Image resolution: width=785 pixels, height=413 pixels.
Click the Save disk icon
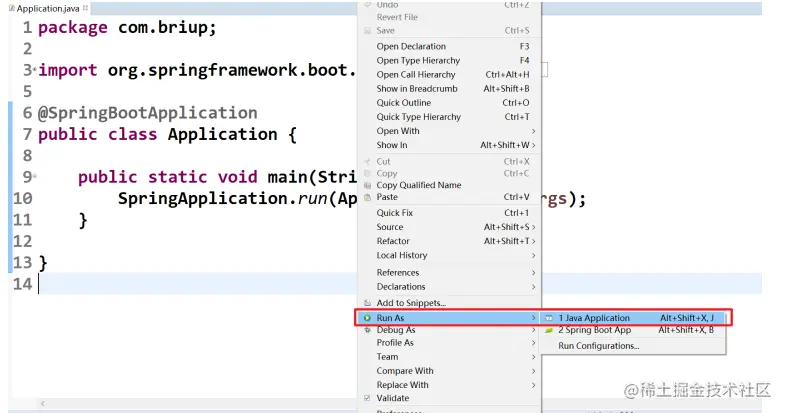(367, 31)
